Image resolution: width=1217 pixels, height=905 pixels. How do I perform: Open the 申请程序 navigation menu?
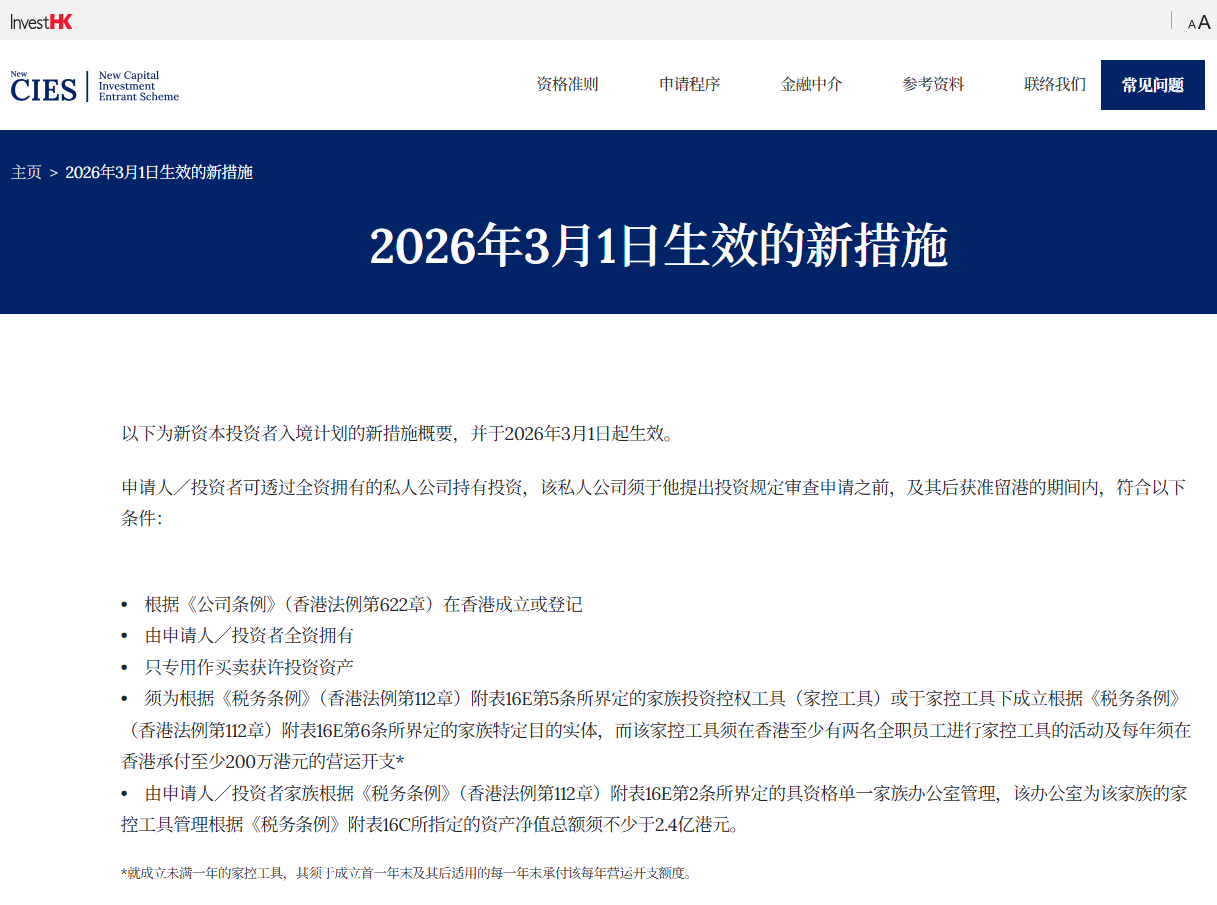tap(689, 85)
